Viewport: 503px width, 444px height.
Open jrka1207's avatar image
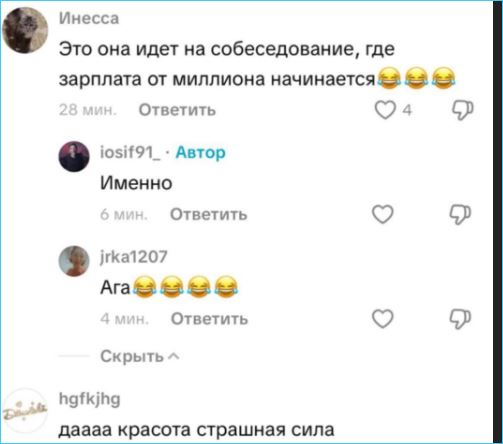(x=74, y=261)
